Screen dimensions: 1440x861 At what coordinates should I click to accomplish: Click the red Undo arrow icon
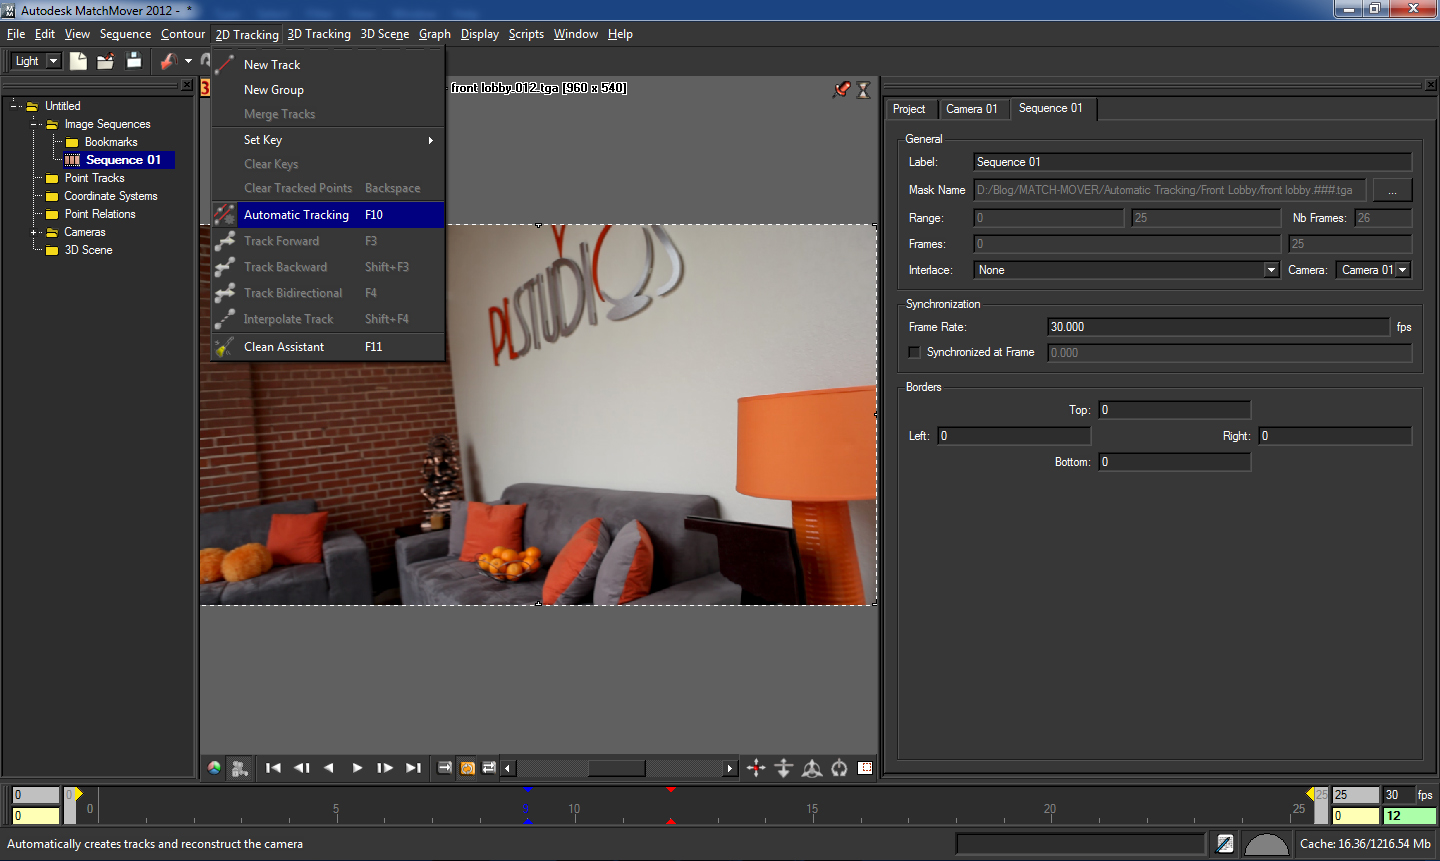click(x=169, y=61)
